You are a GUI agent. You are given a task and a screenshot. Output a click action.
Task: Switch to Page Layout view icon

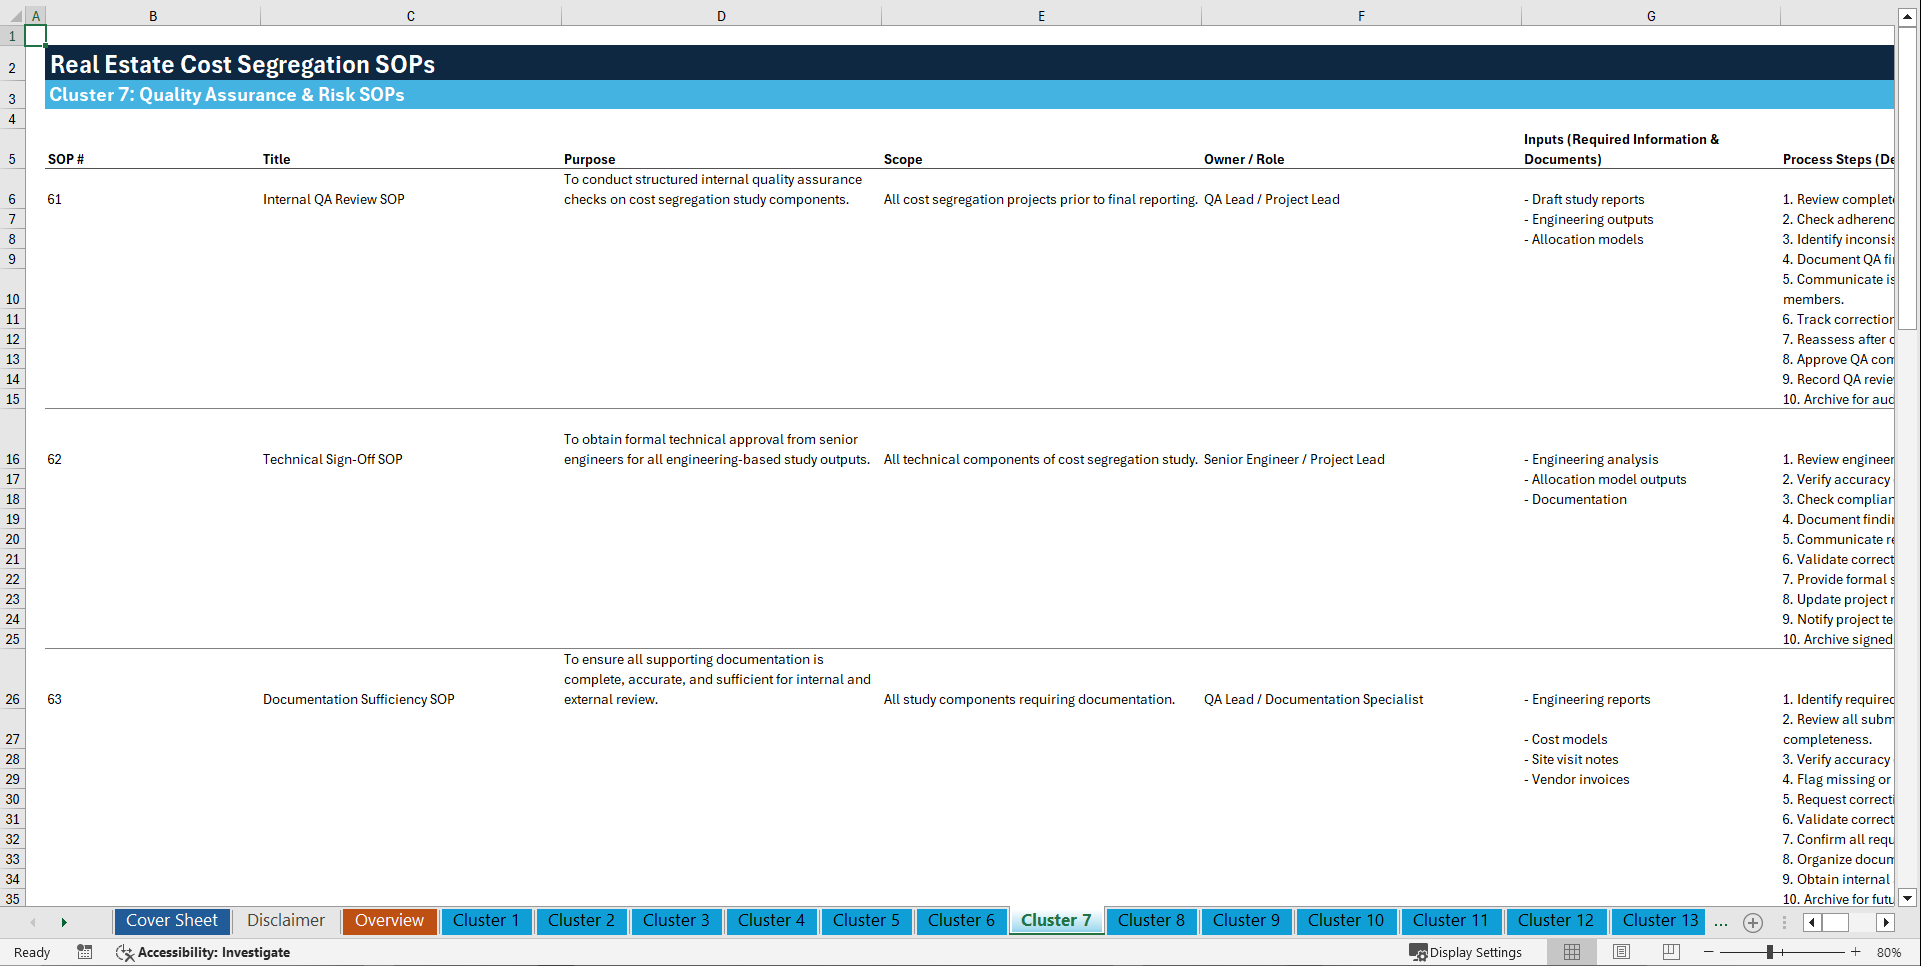(x=1620, y=952)
